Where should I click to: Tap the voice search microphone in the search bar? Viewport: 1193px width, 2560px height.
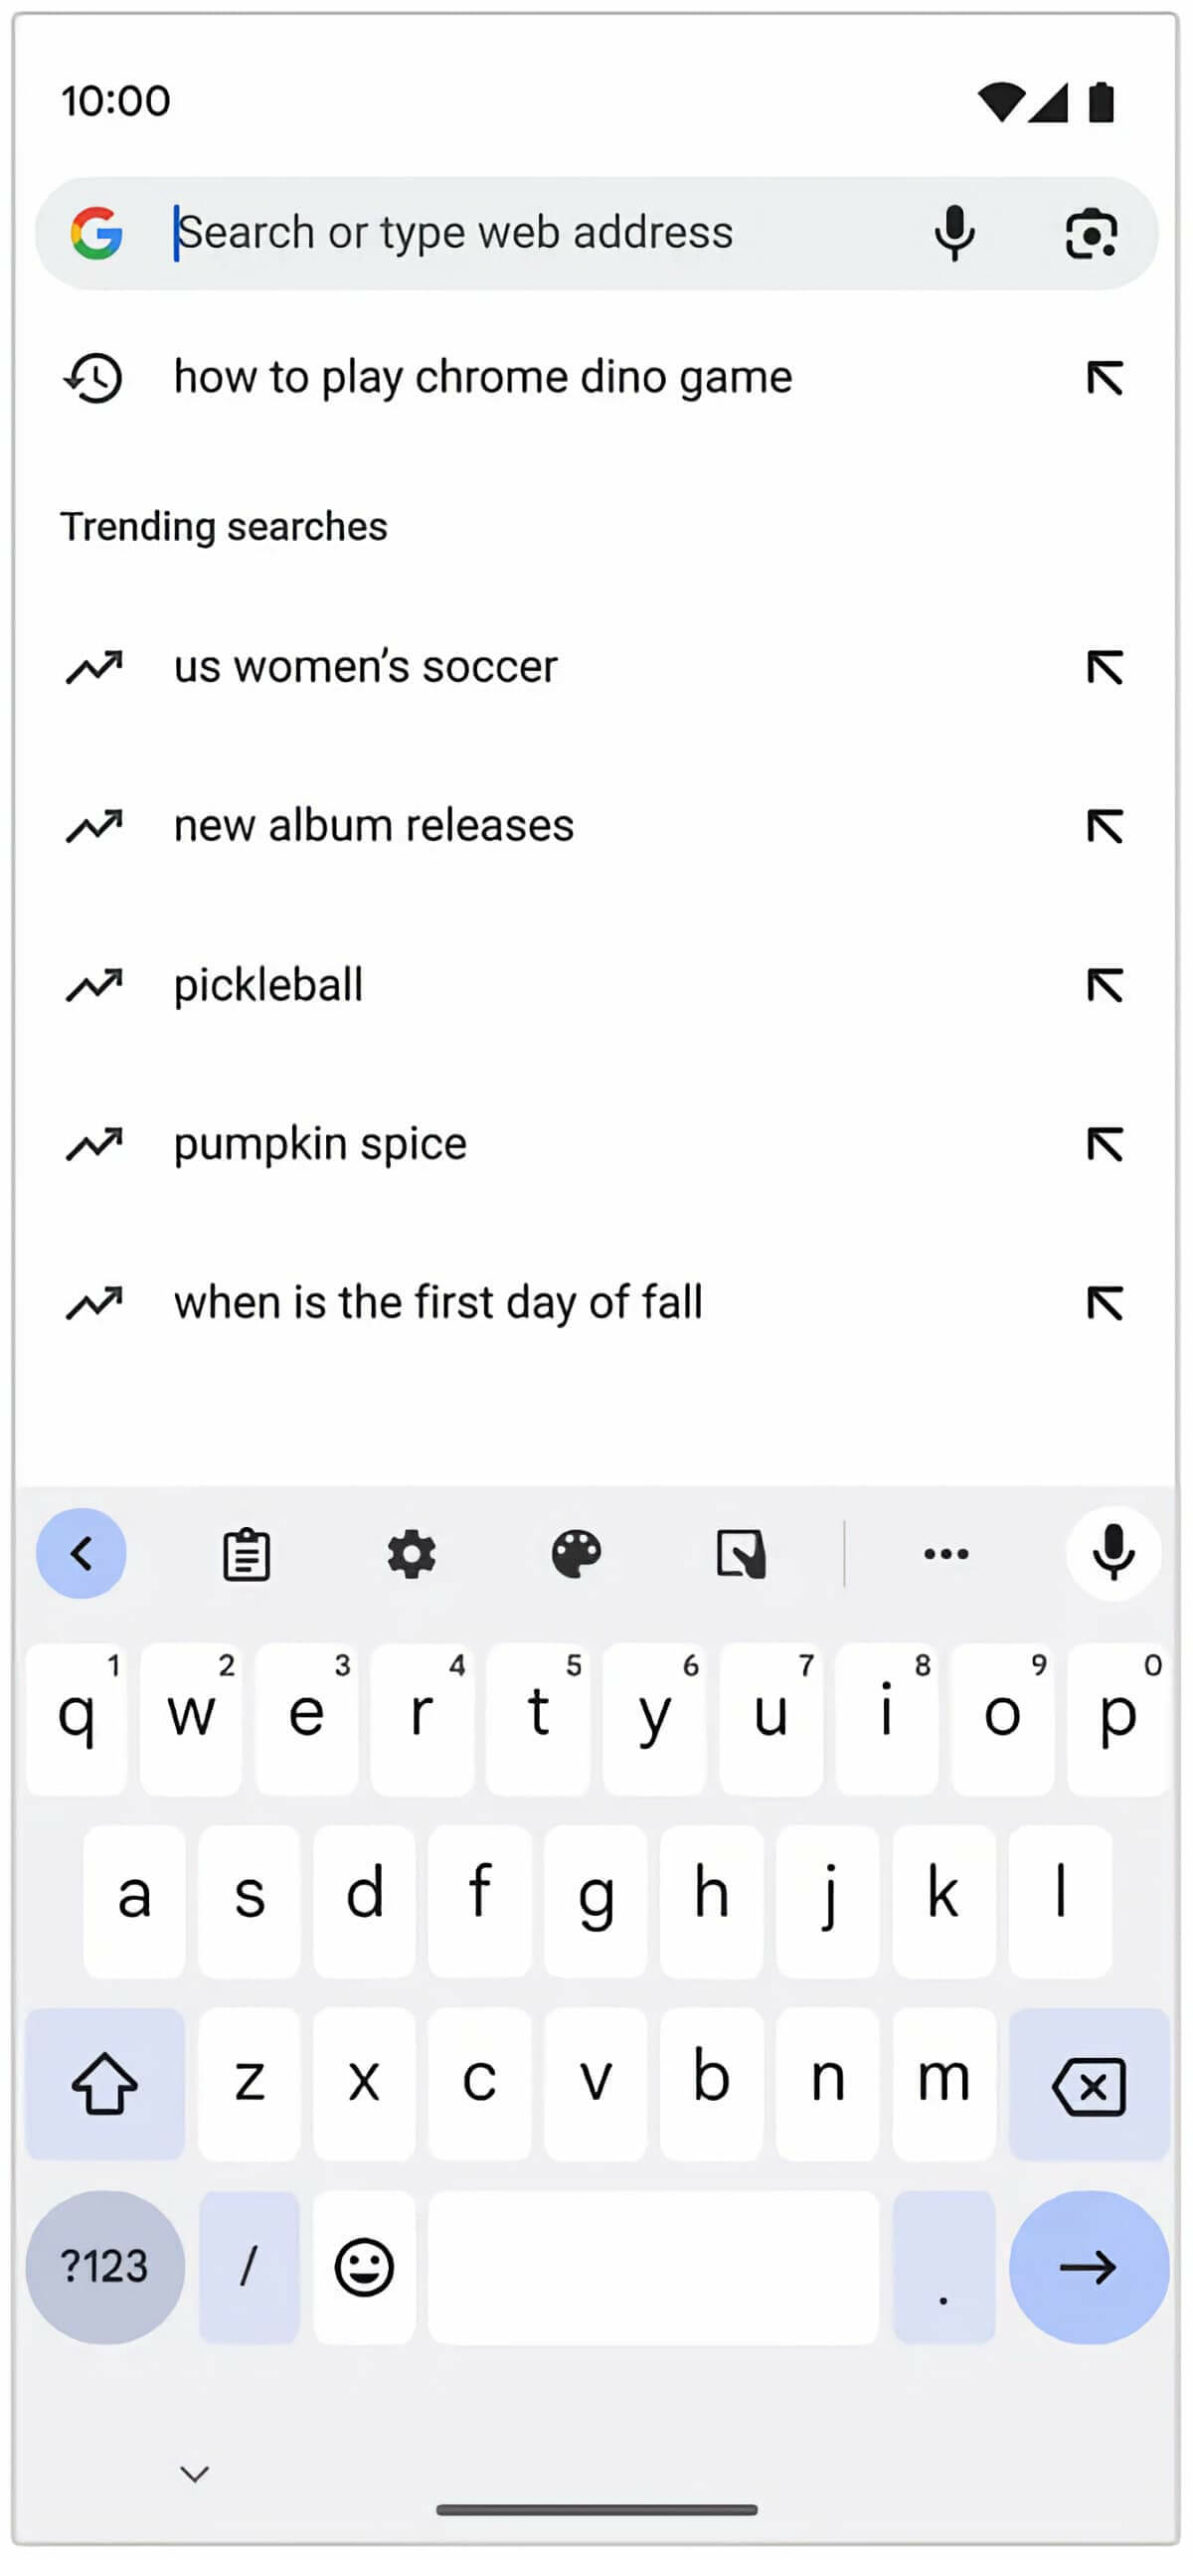(954, 233)
